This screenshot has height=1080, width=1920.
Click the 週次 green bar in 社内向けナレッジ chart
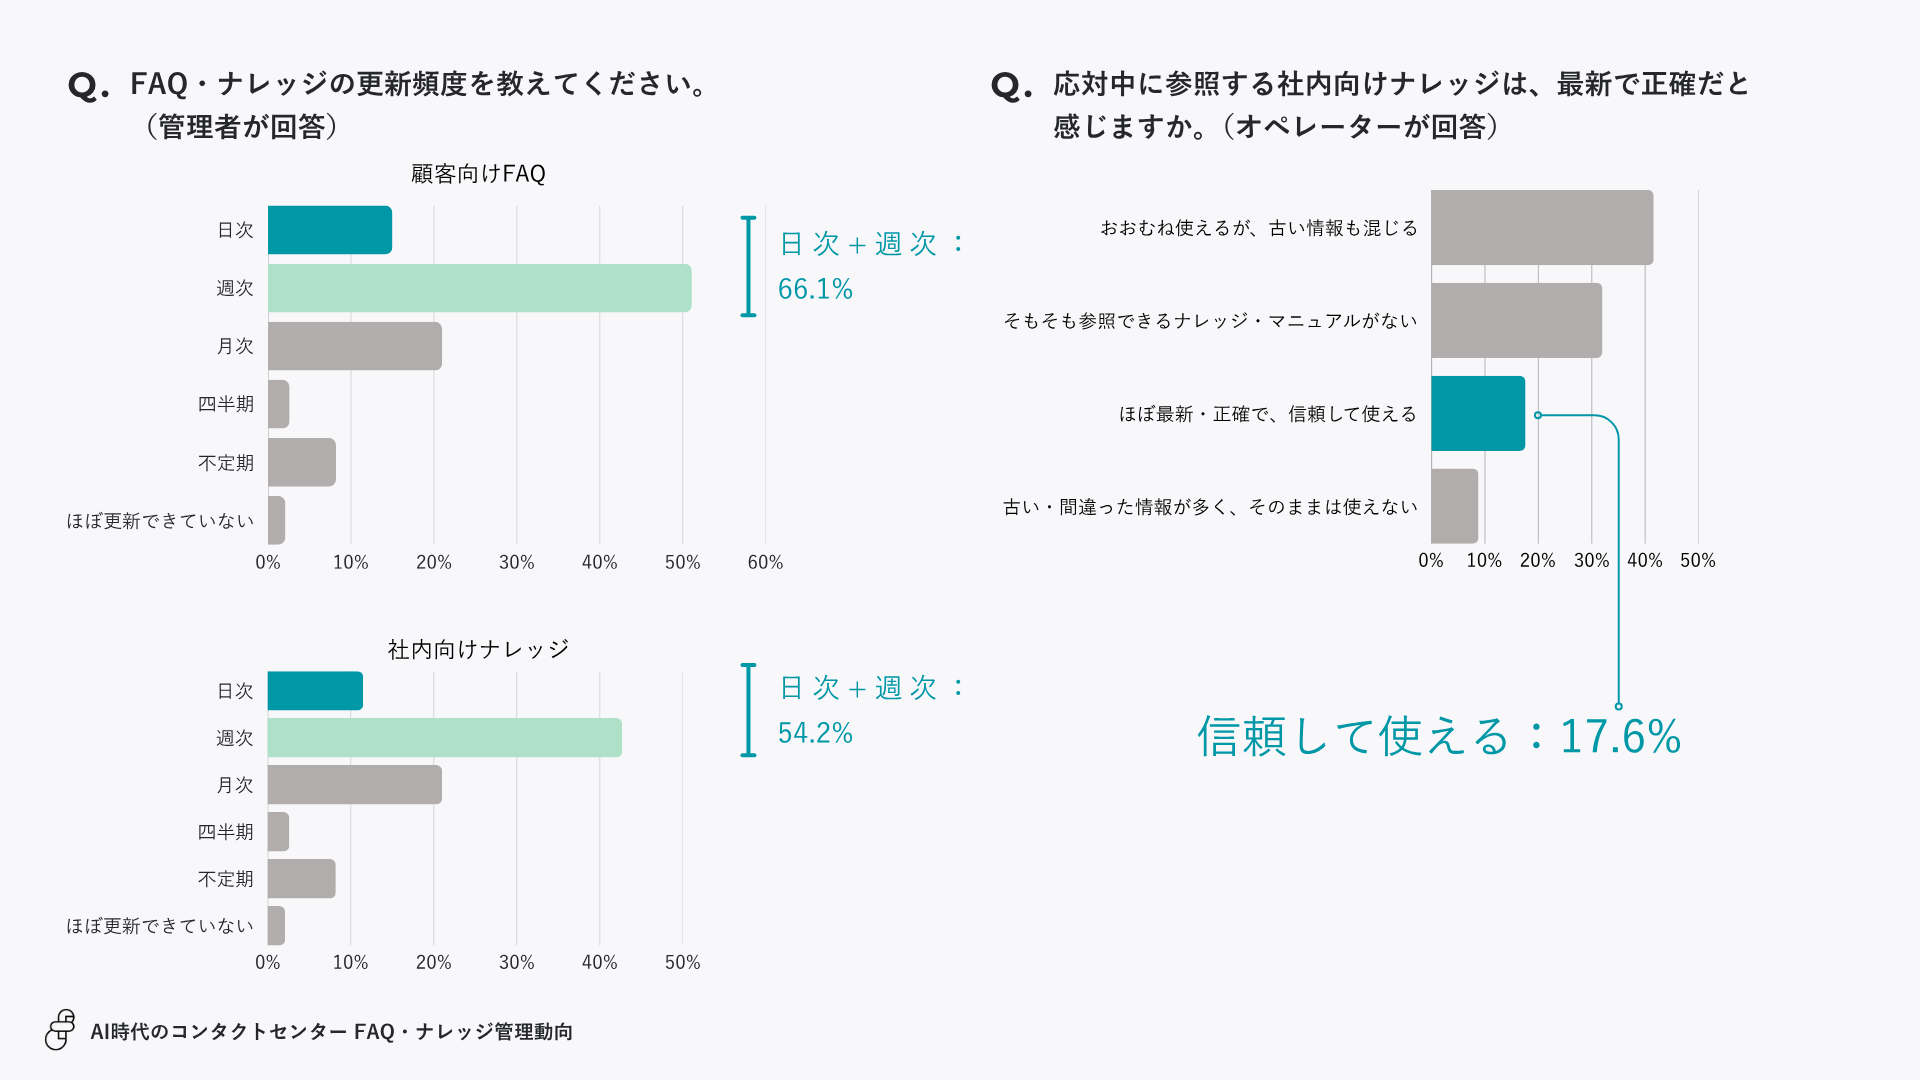[445, 738]
